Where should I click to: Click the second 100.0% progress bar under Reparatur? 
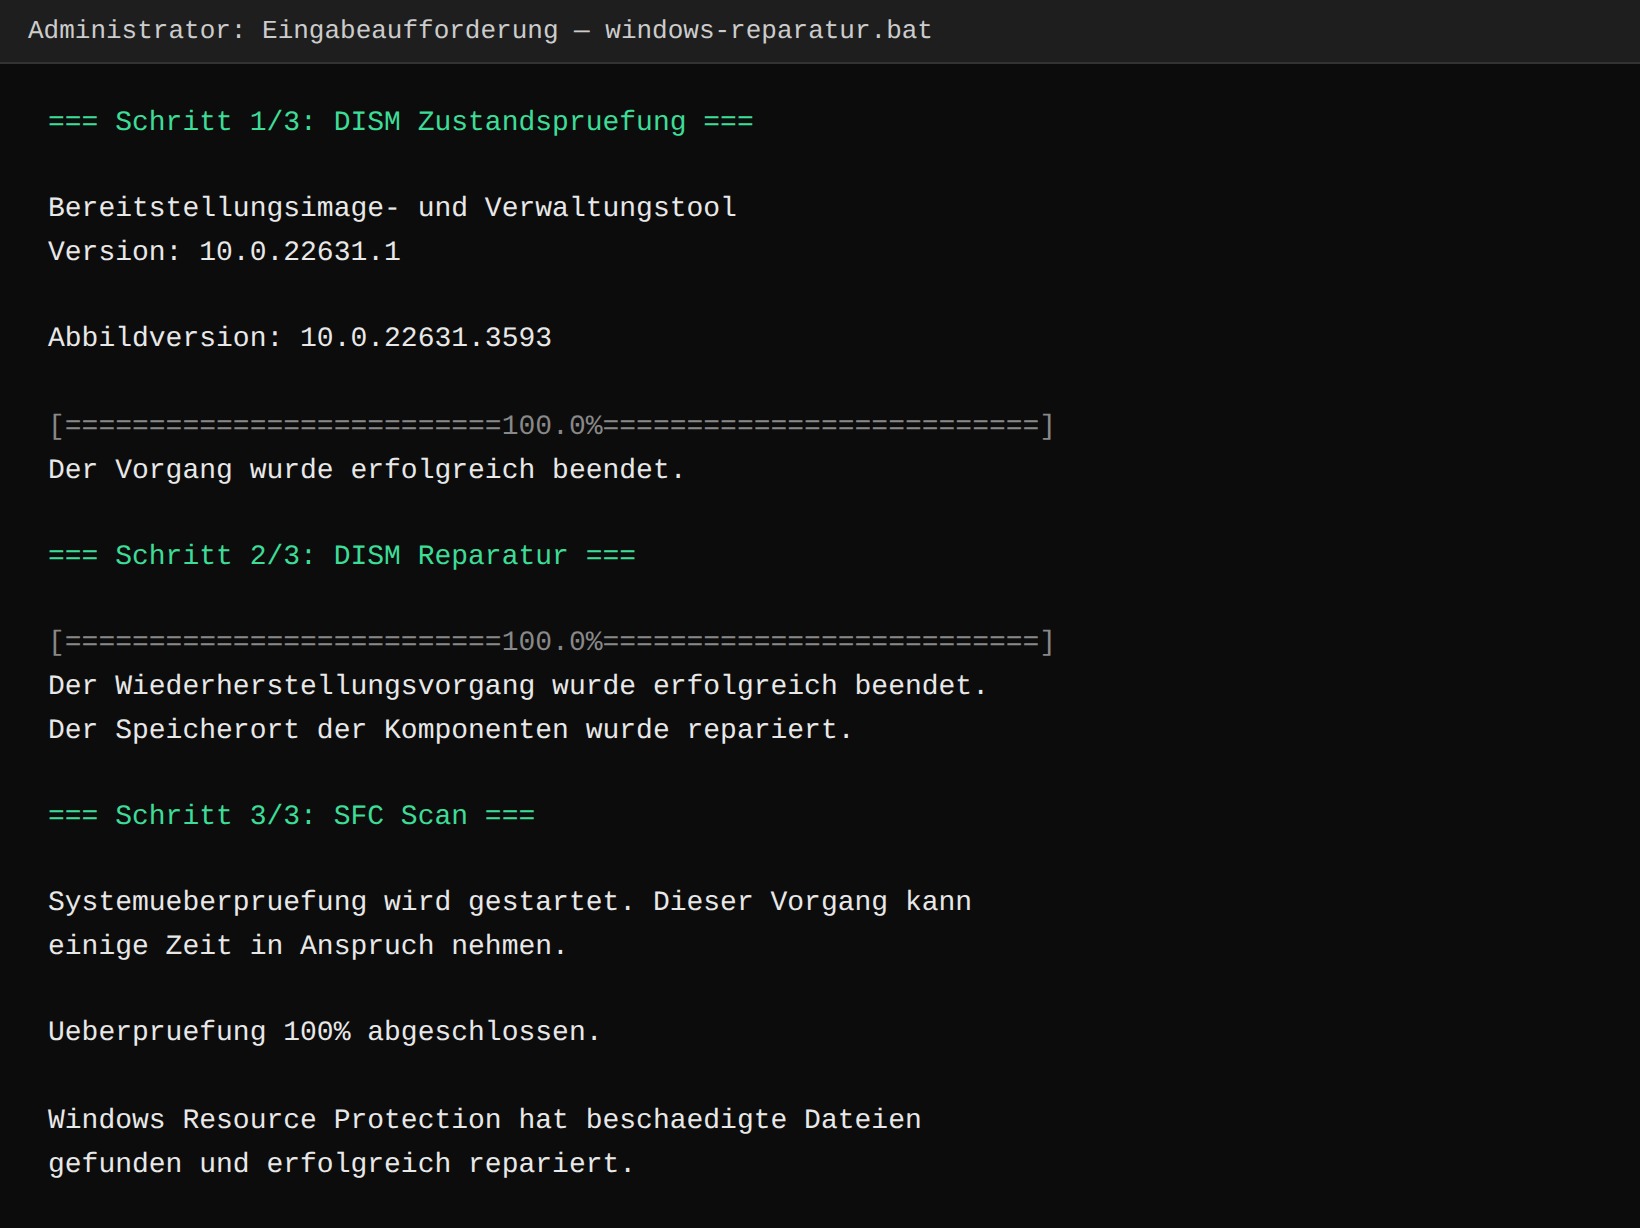551,642
